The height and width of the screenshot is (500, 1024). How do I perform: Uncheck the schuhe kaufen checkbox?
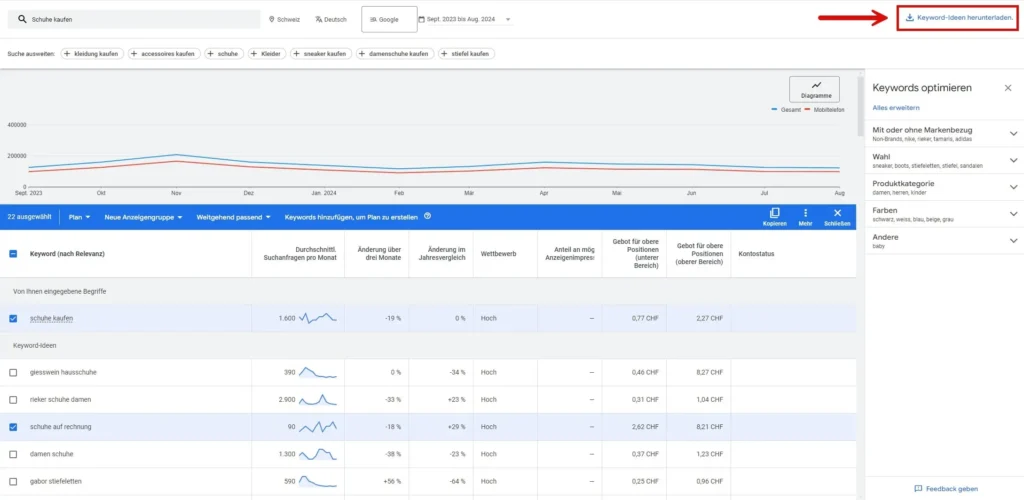pyautogui.click(x=13, y=318)
